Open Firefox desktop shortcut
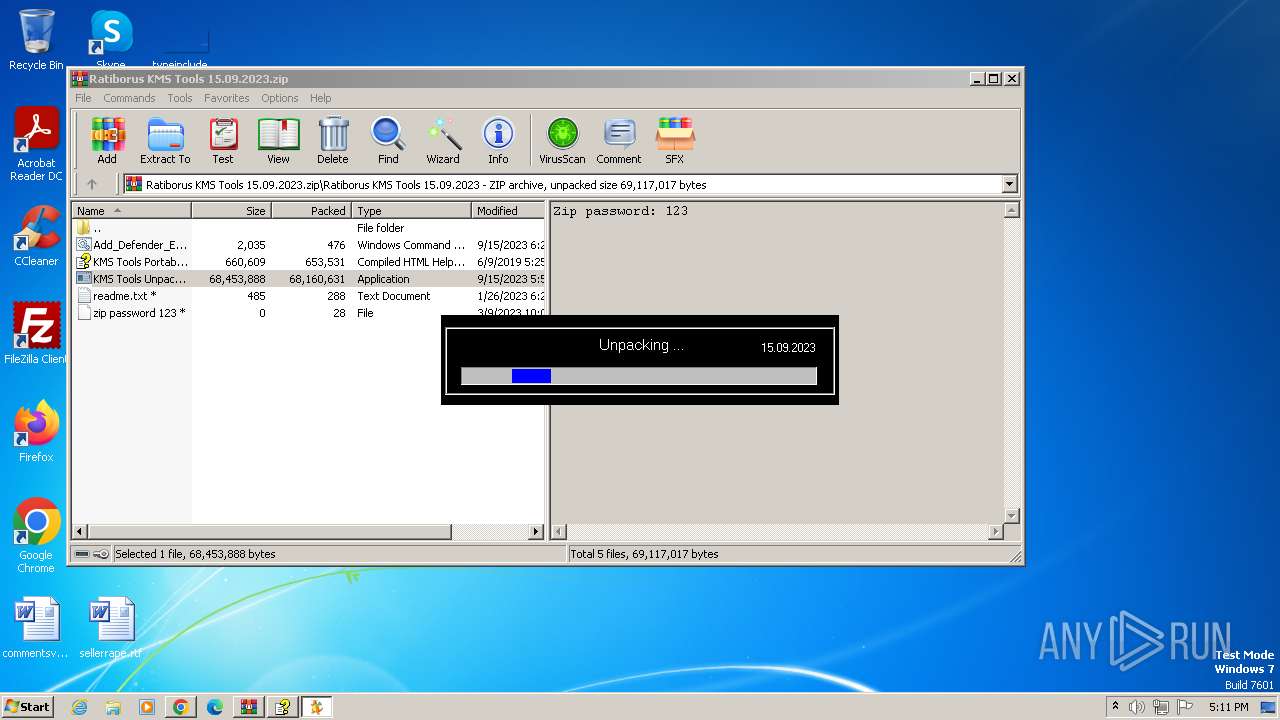Image resolution: width=1280 pixels, height=720 pixels. [x=36, y=432]
